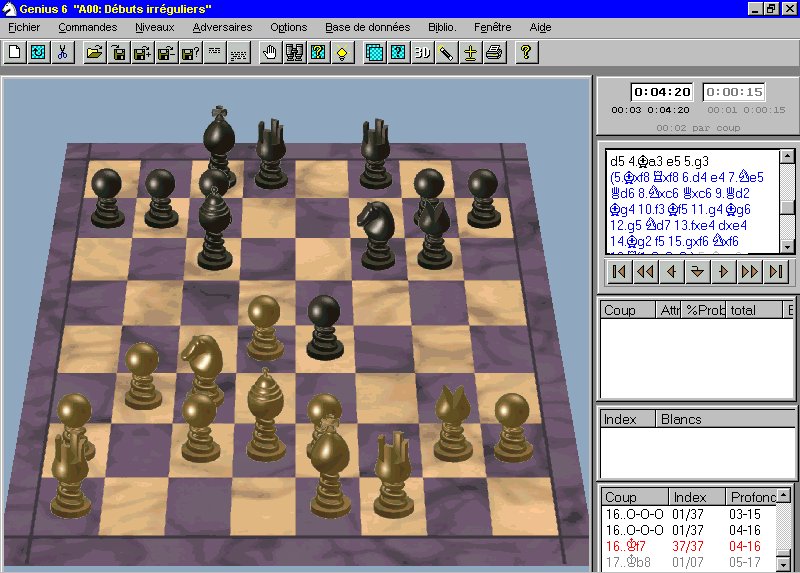The image size is (800, 573).
Task: Click the 0:00:15 black clock display
Action: pyautogui.click(x=734, y=92)
